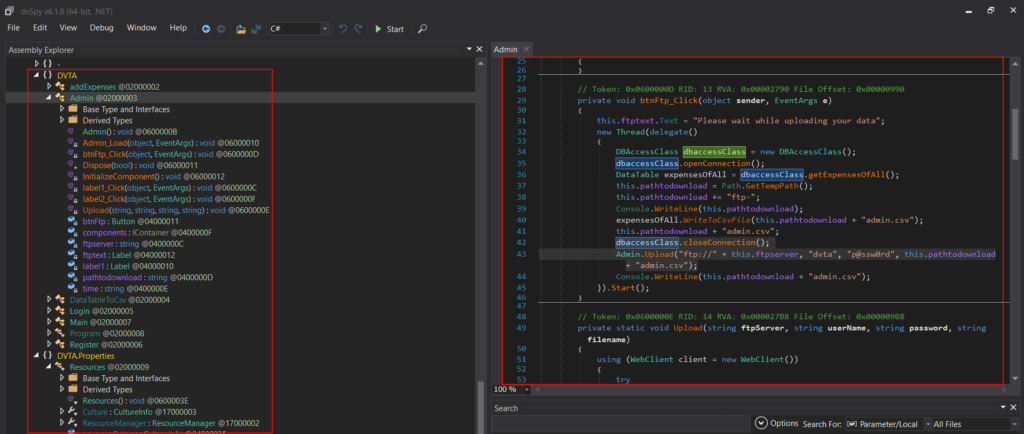Click the Open file folder icon
This screenshot has height=434, width=1024.
[241, 29]
